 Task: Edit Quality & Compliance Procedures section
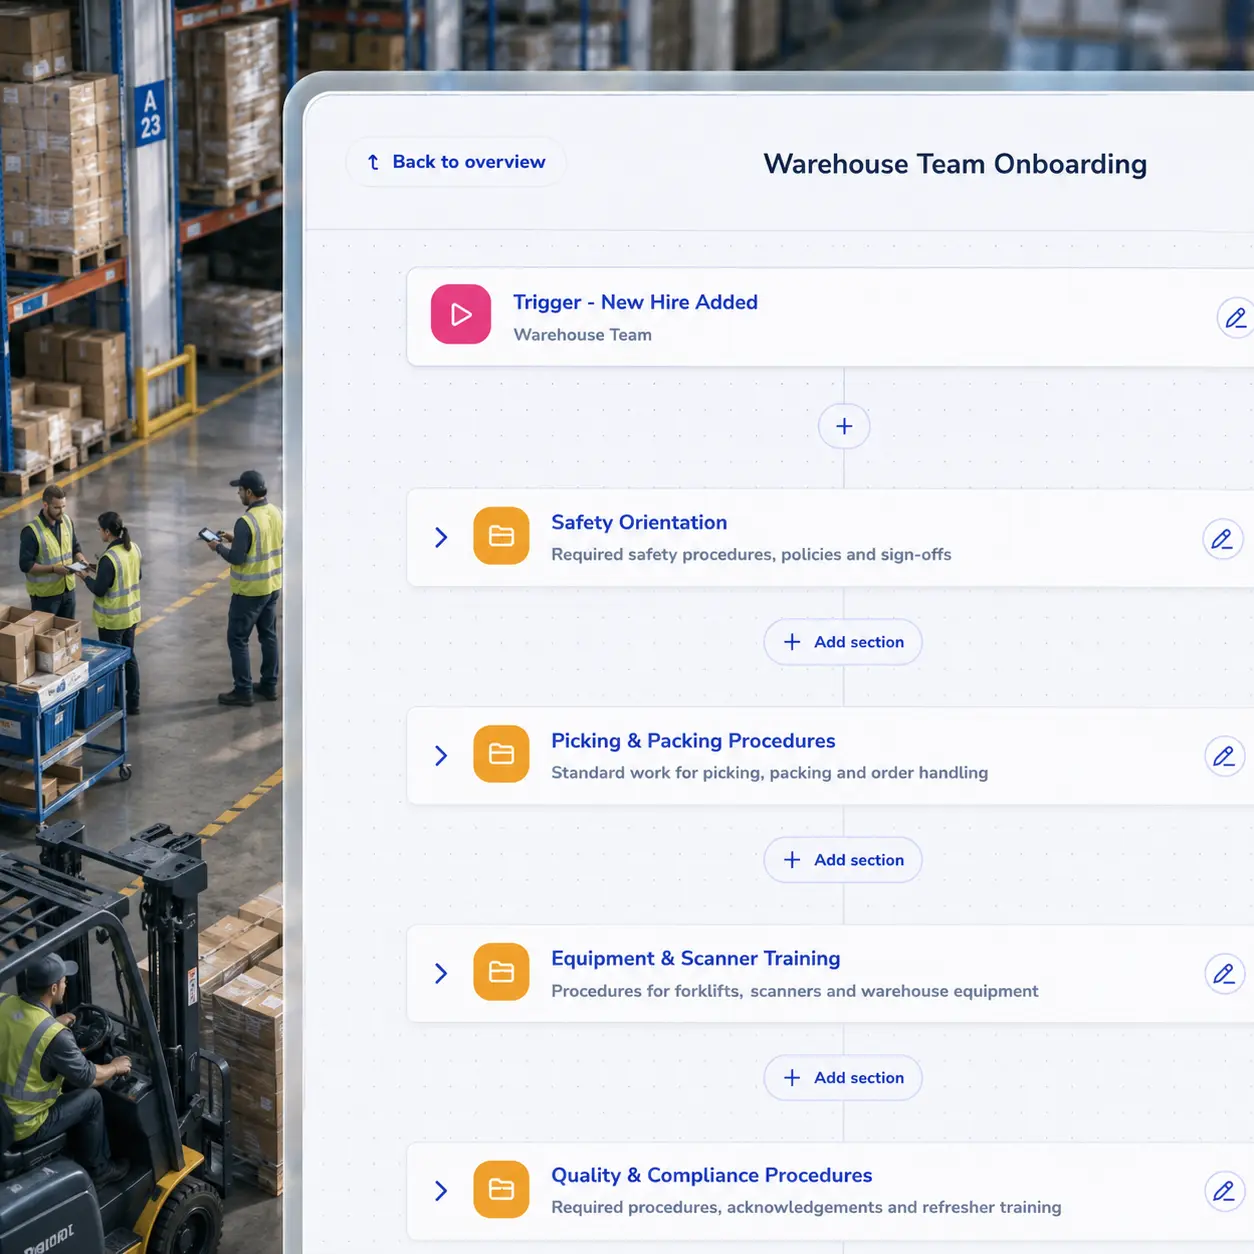1224,1191
